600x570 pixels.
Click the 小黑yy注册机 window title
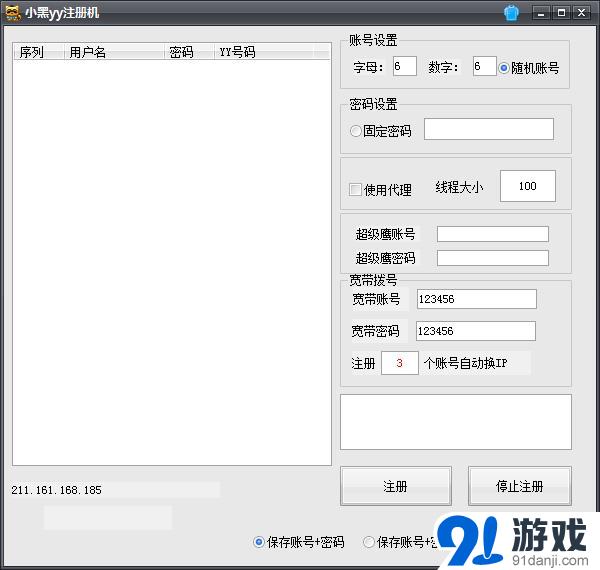62,13
